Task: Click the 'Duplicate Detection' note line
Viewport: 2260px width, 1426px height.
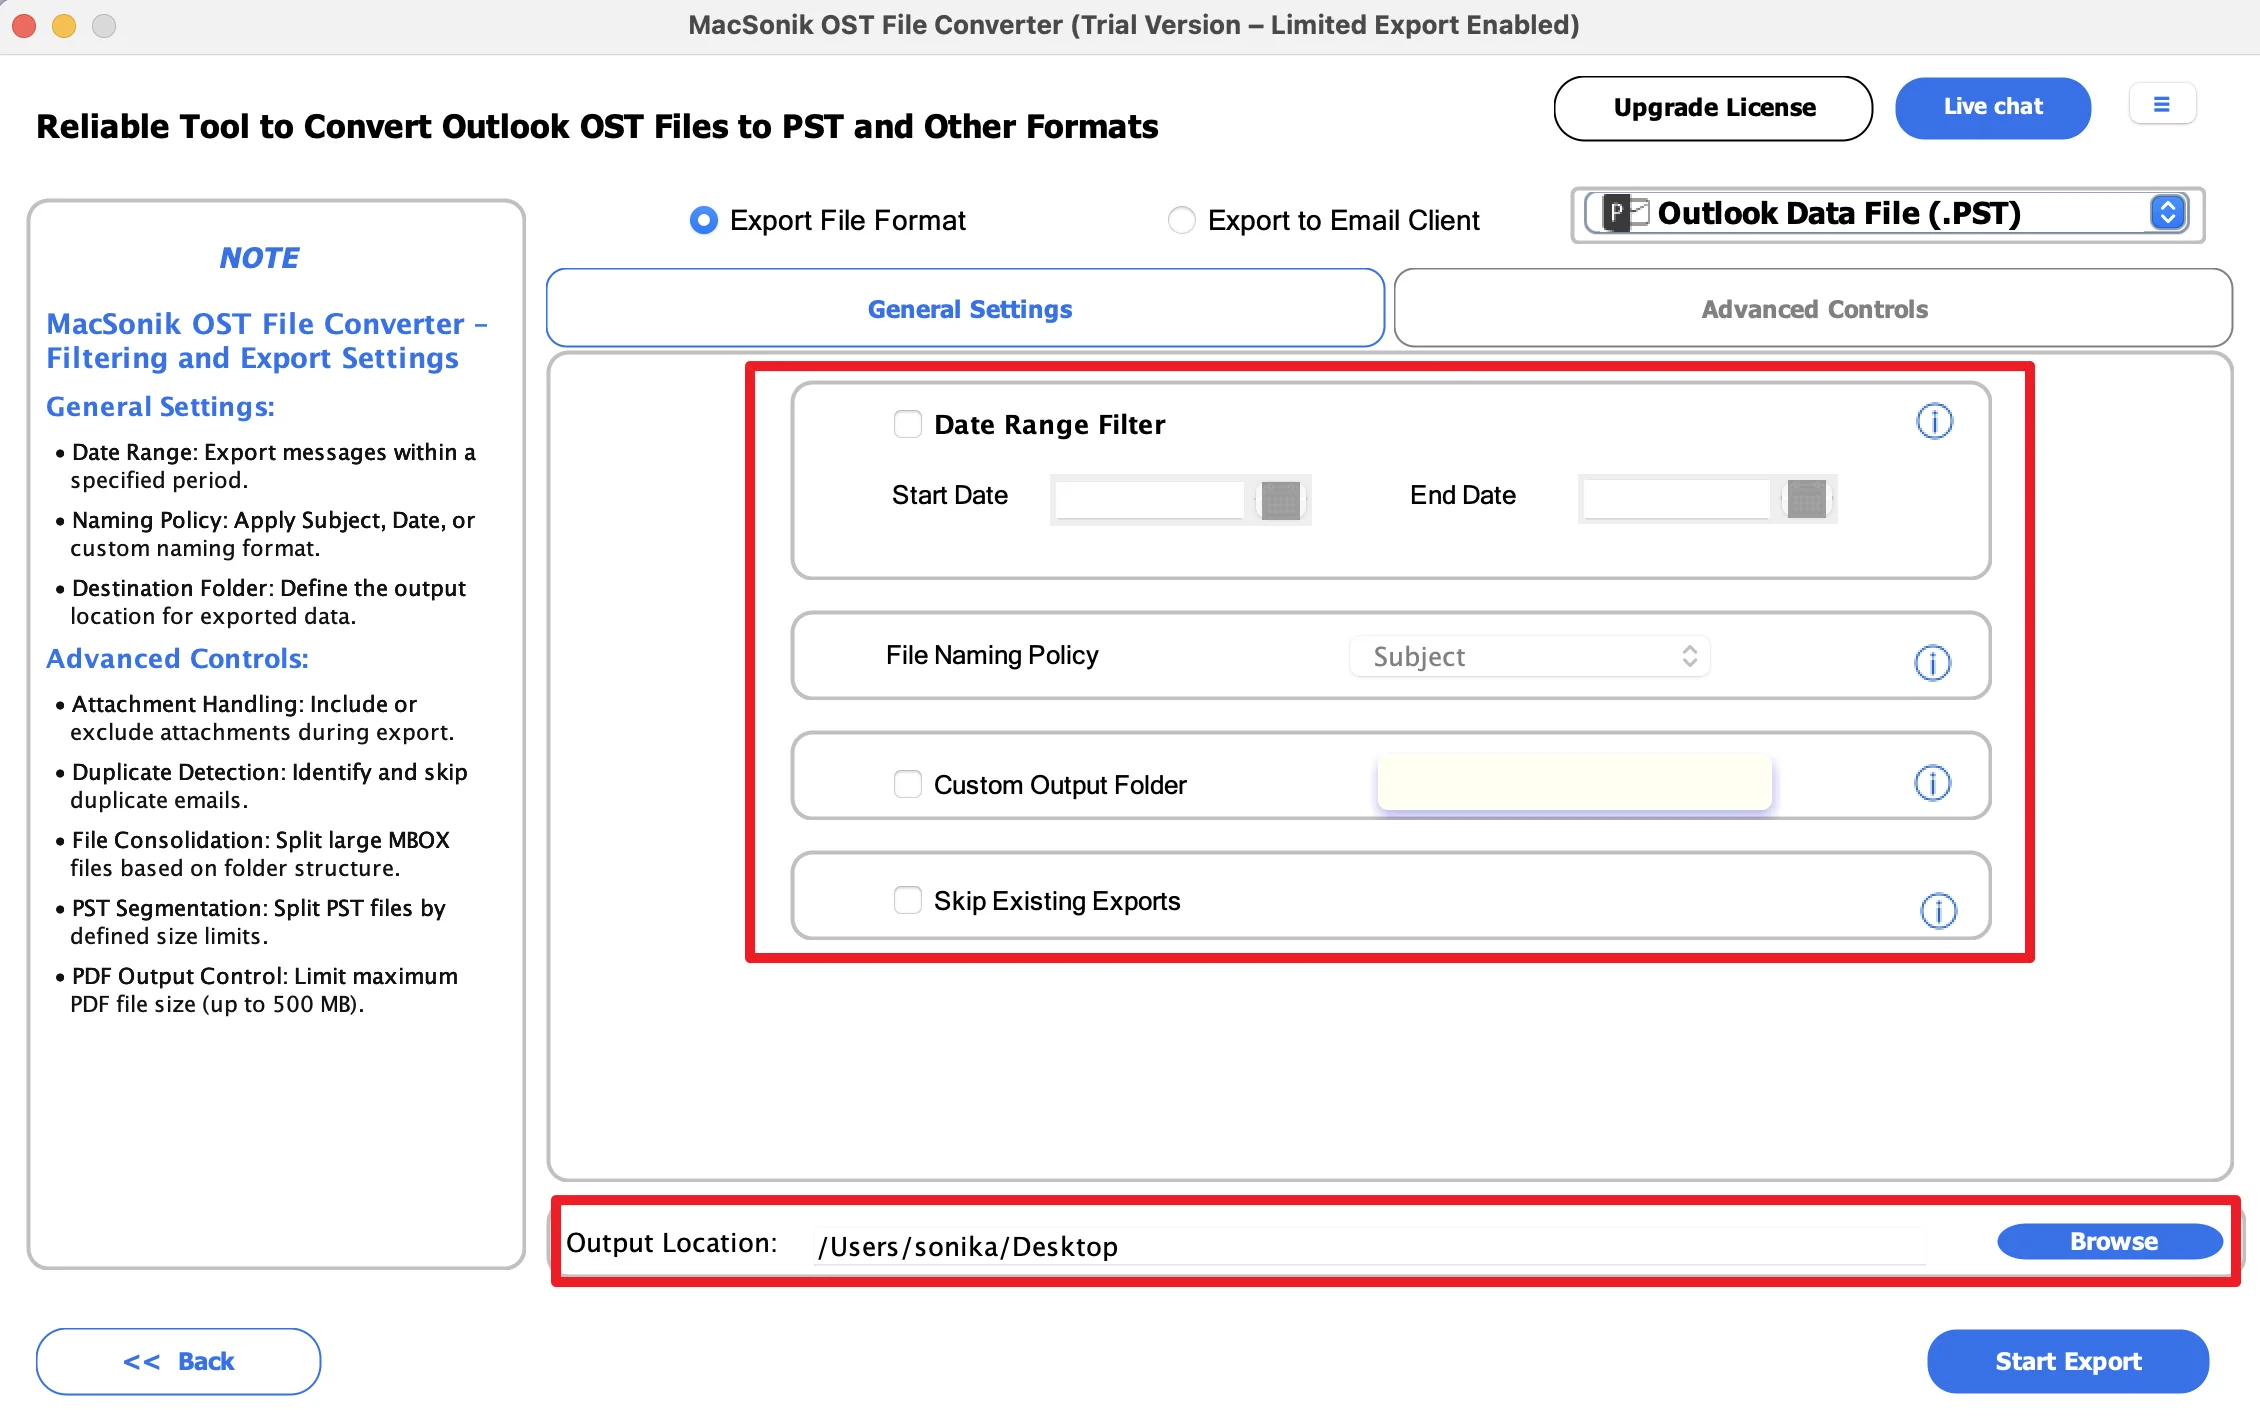Action: [x=262, y=785]
